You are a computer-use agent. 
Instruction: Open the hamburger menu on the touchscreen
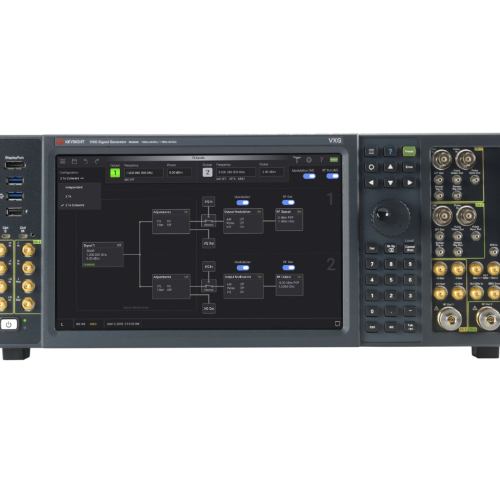[63, 161]
